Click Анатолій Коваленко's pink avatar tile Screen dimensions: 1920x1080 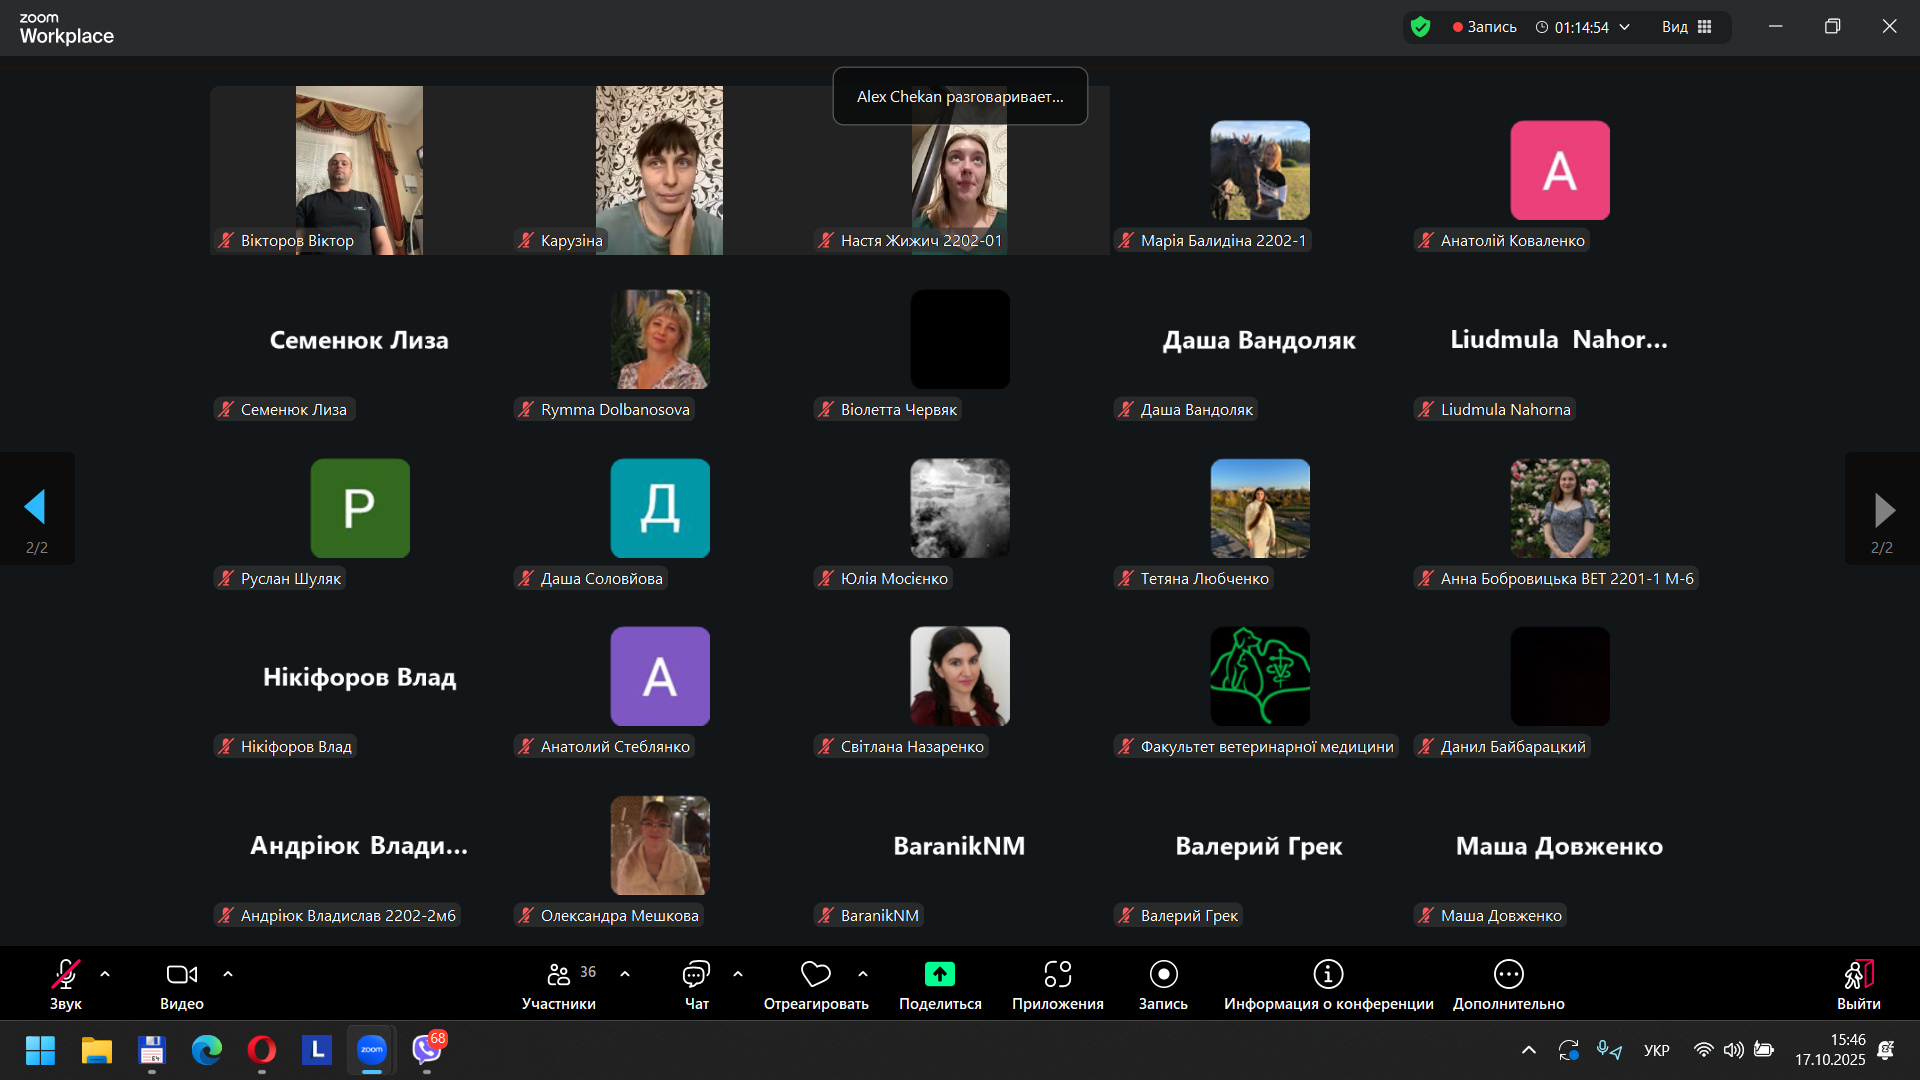click(1559, 170)
